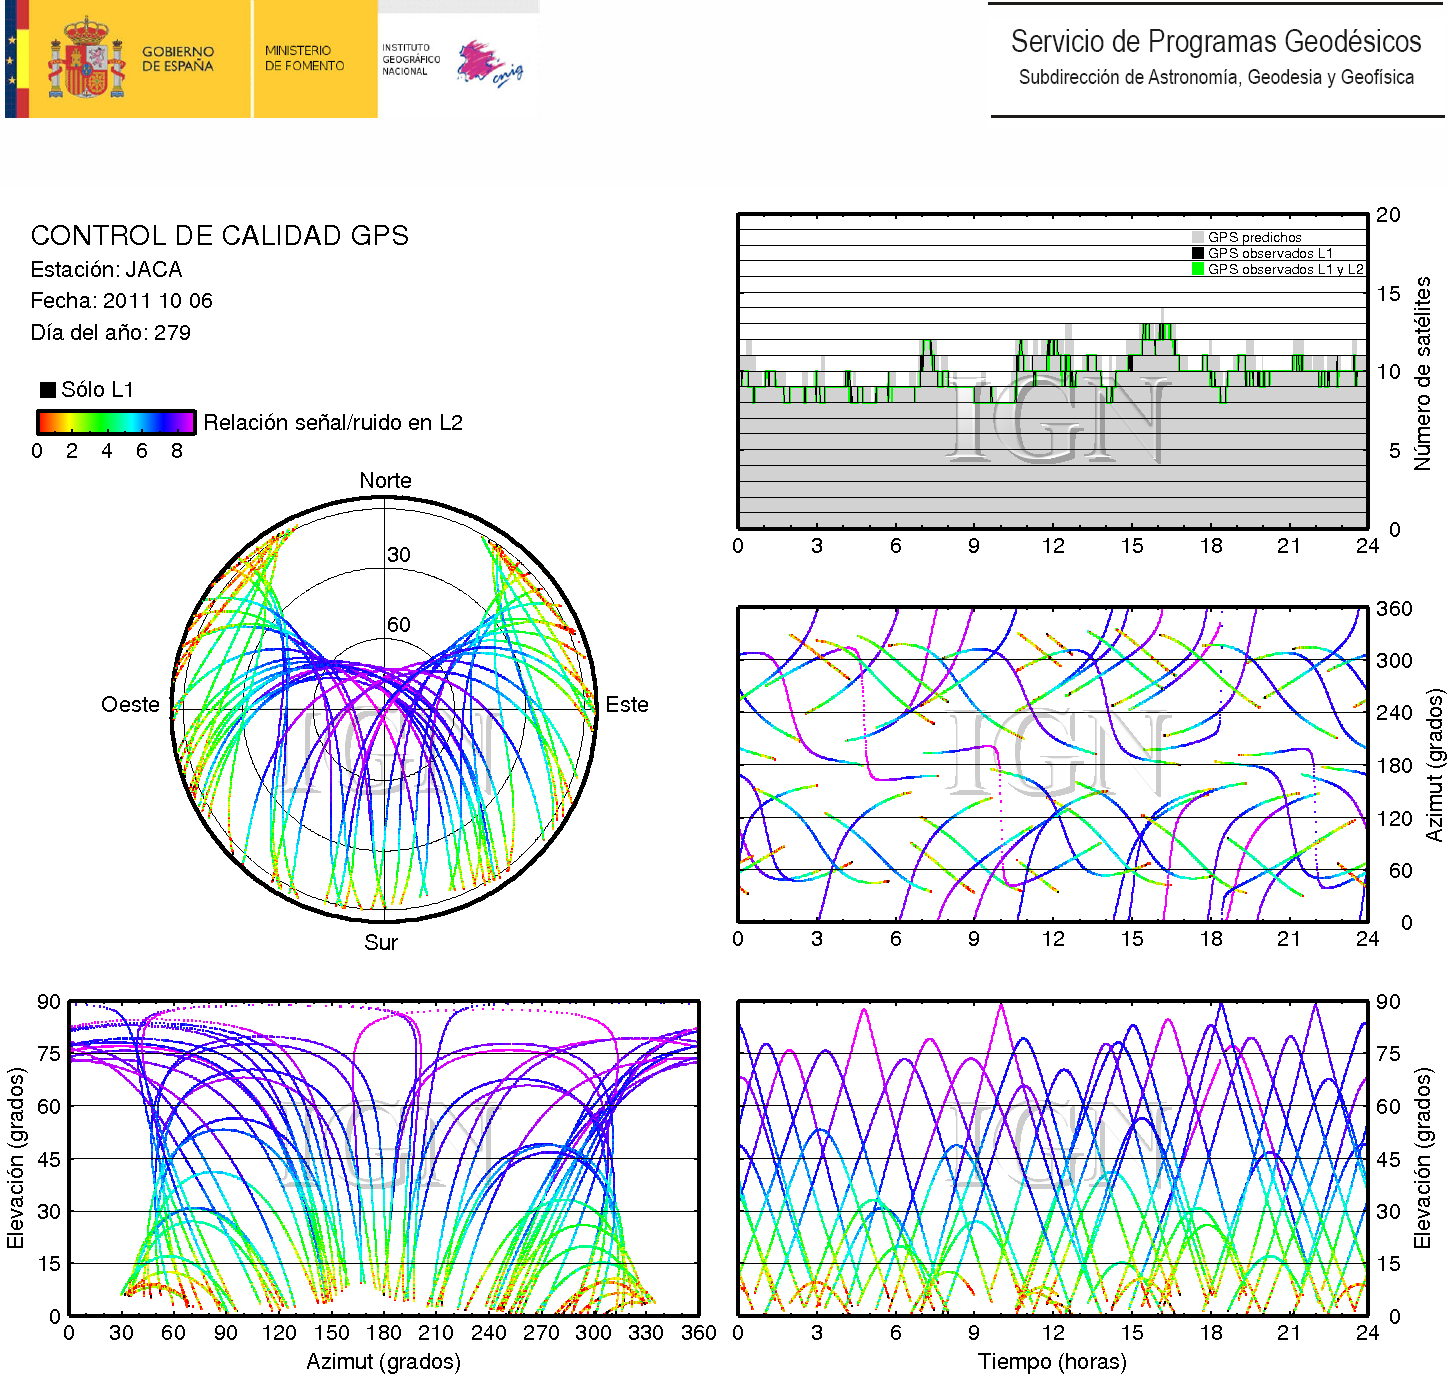Click the 'Estación: JACA' label

[106, 270]
